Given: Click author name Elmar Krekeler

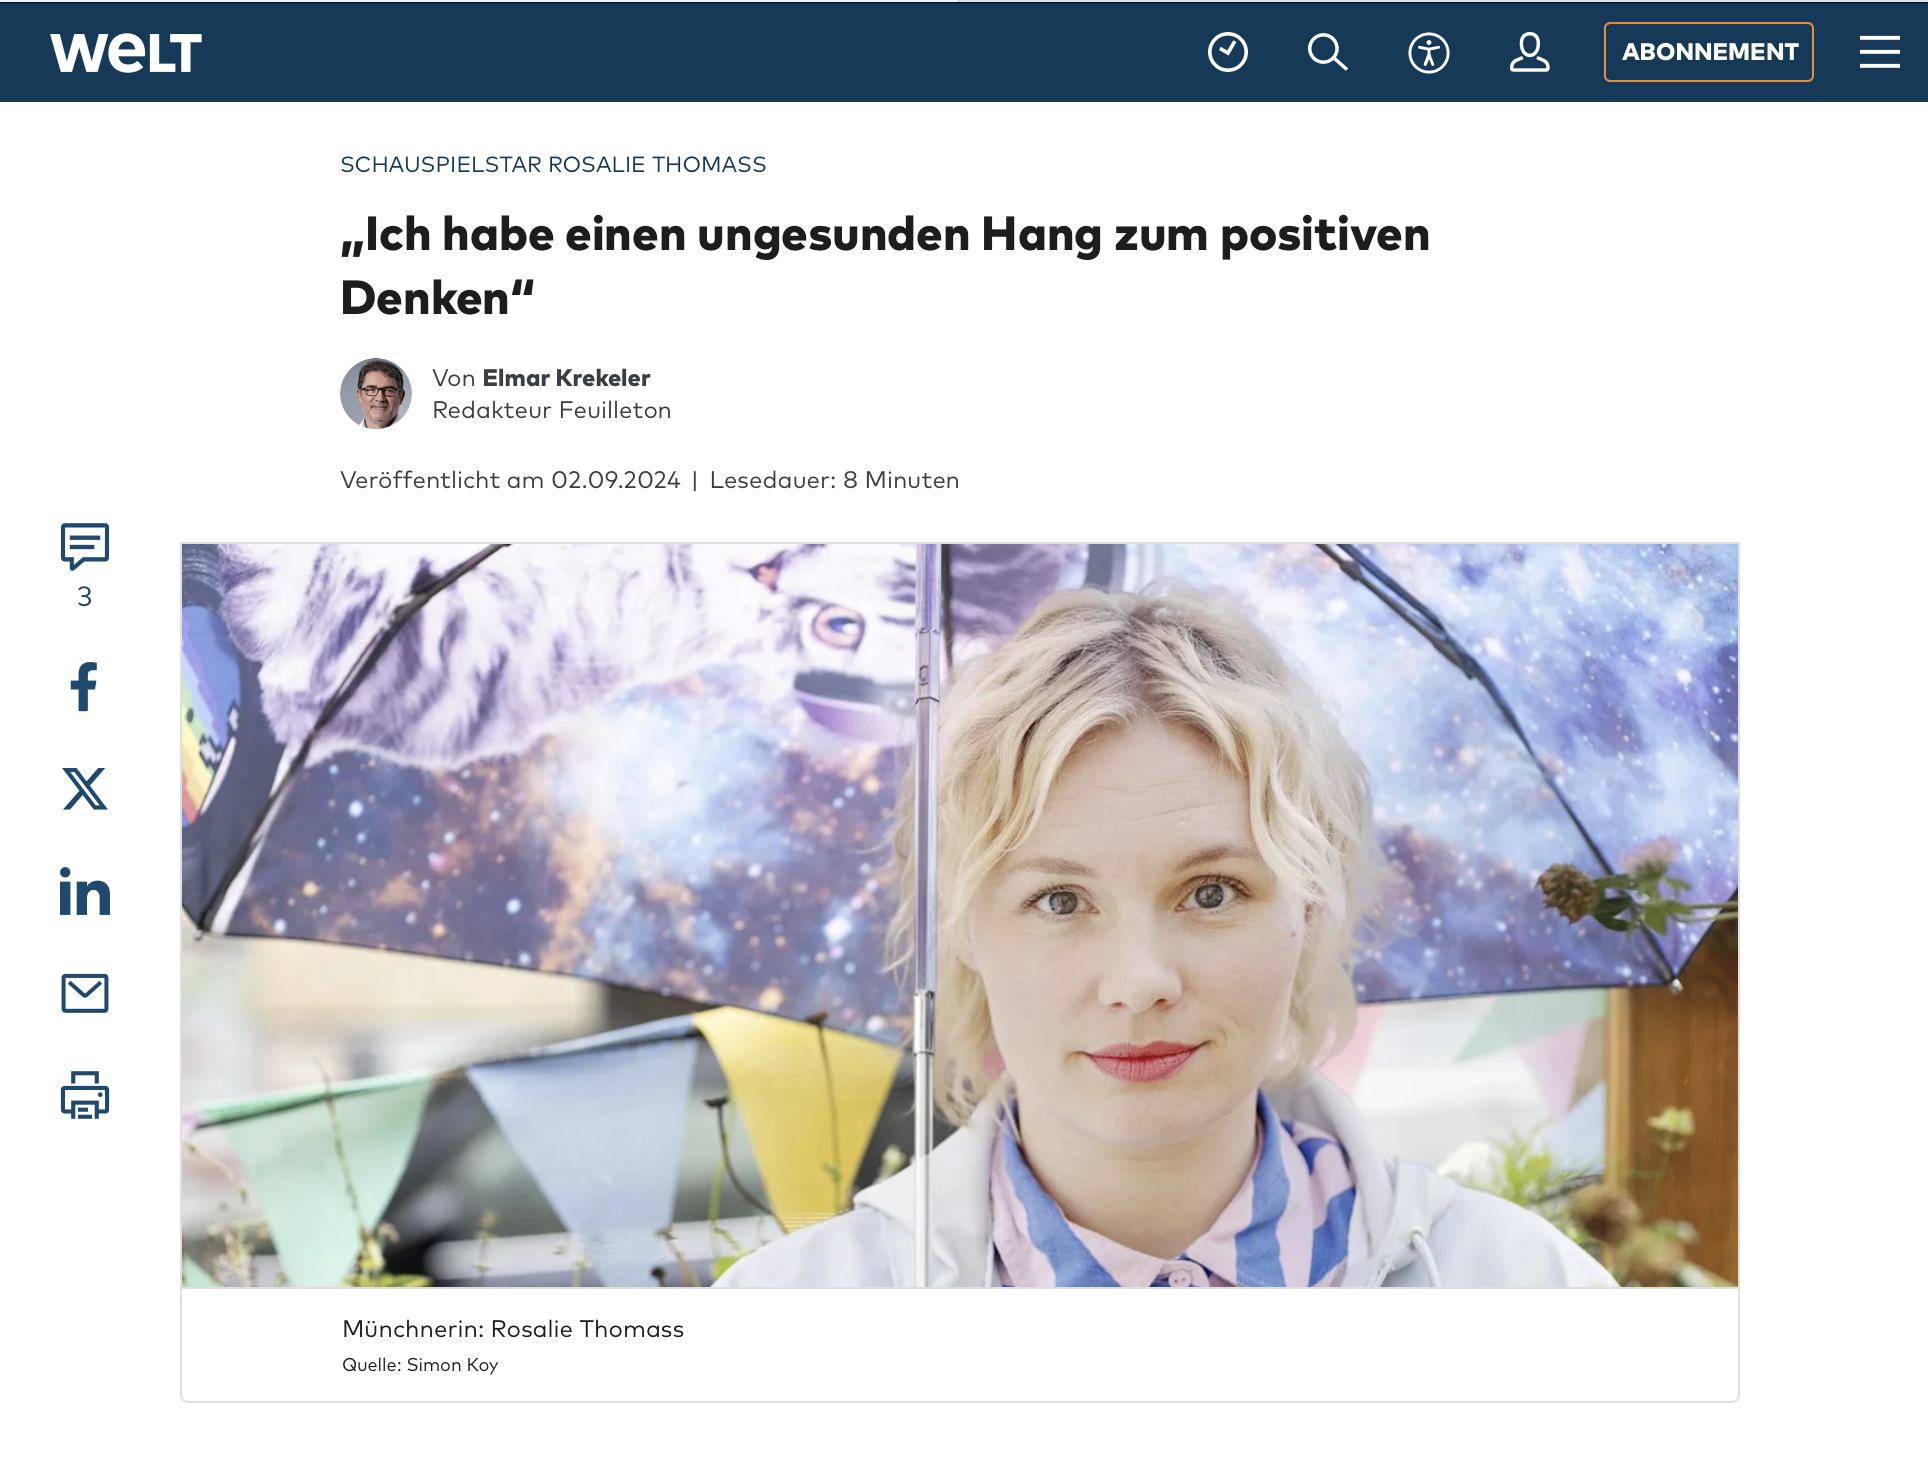Looking at the screenshot, I should click(566, 378).
